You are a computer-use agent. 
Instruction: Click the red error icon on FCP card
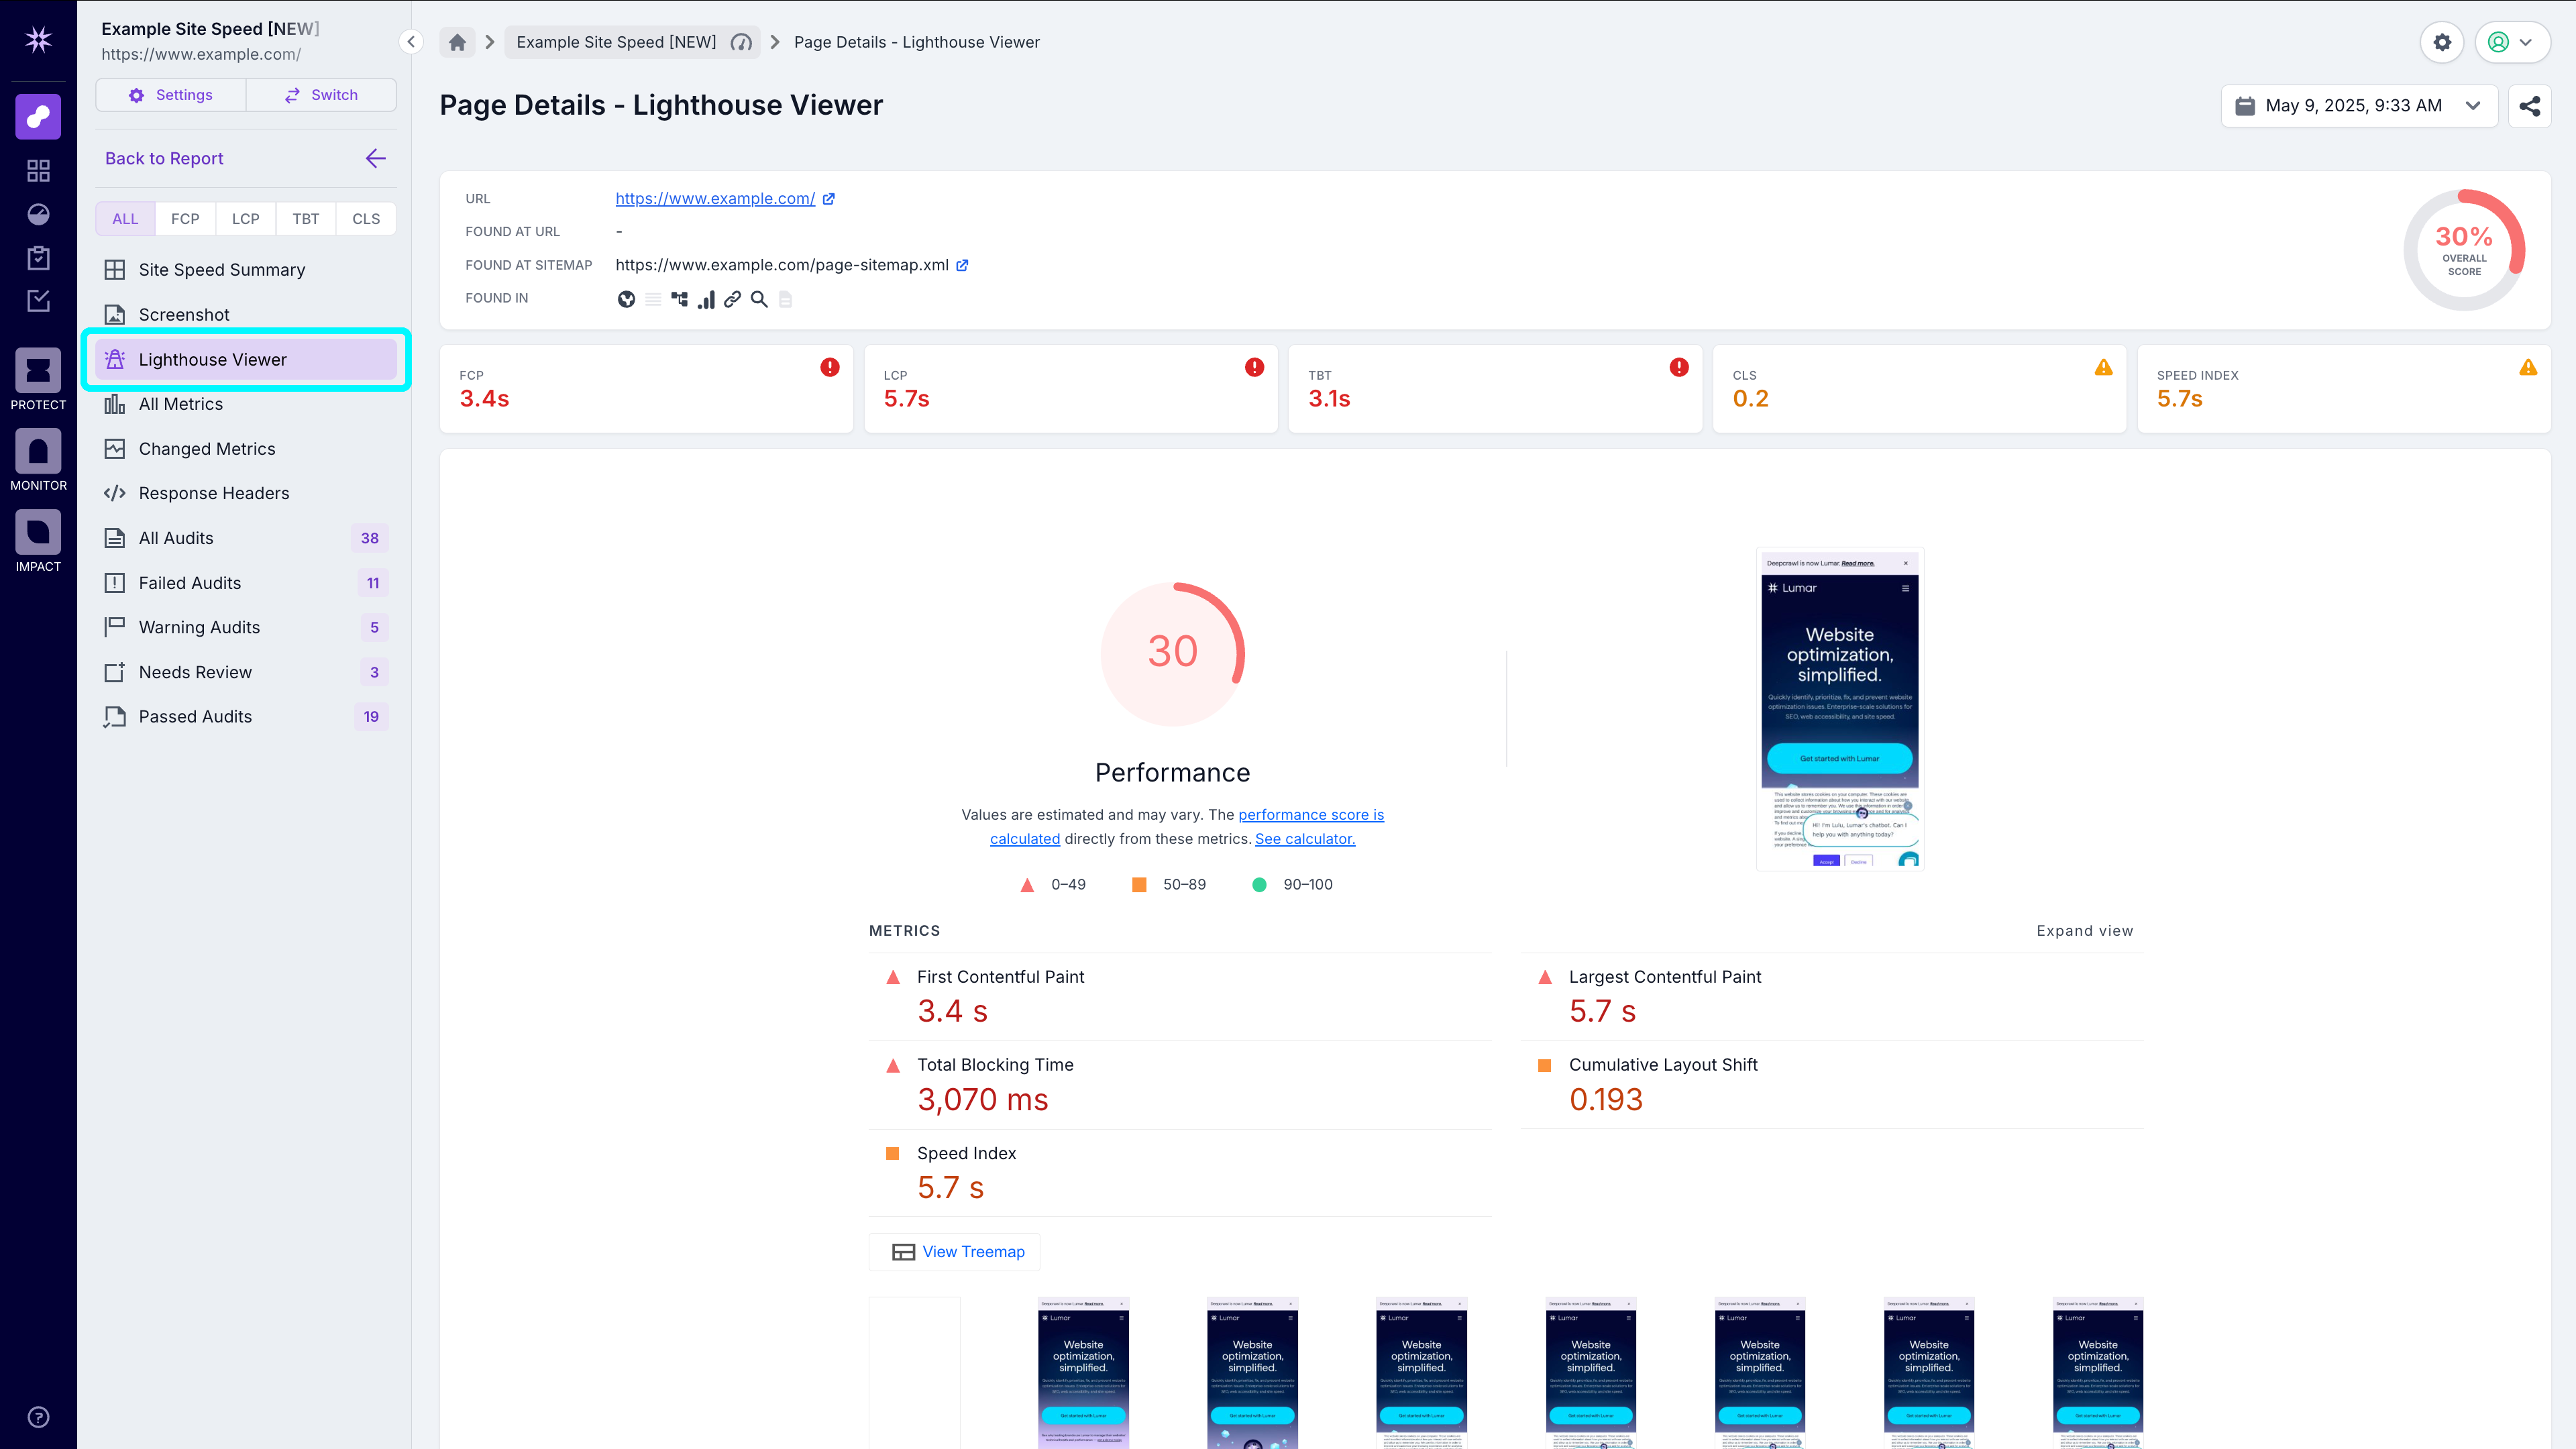(x=830, y=367)
